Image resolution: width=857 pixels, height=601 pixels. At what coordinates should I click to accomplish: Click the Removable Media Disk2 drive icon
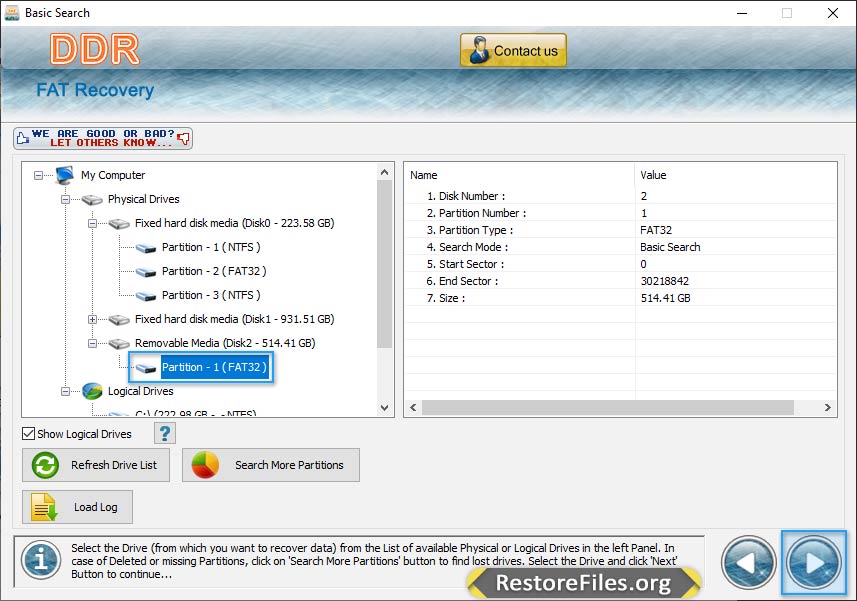coord(119,344)
